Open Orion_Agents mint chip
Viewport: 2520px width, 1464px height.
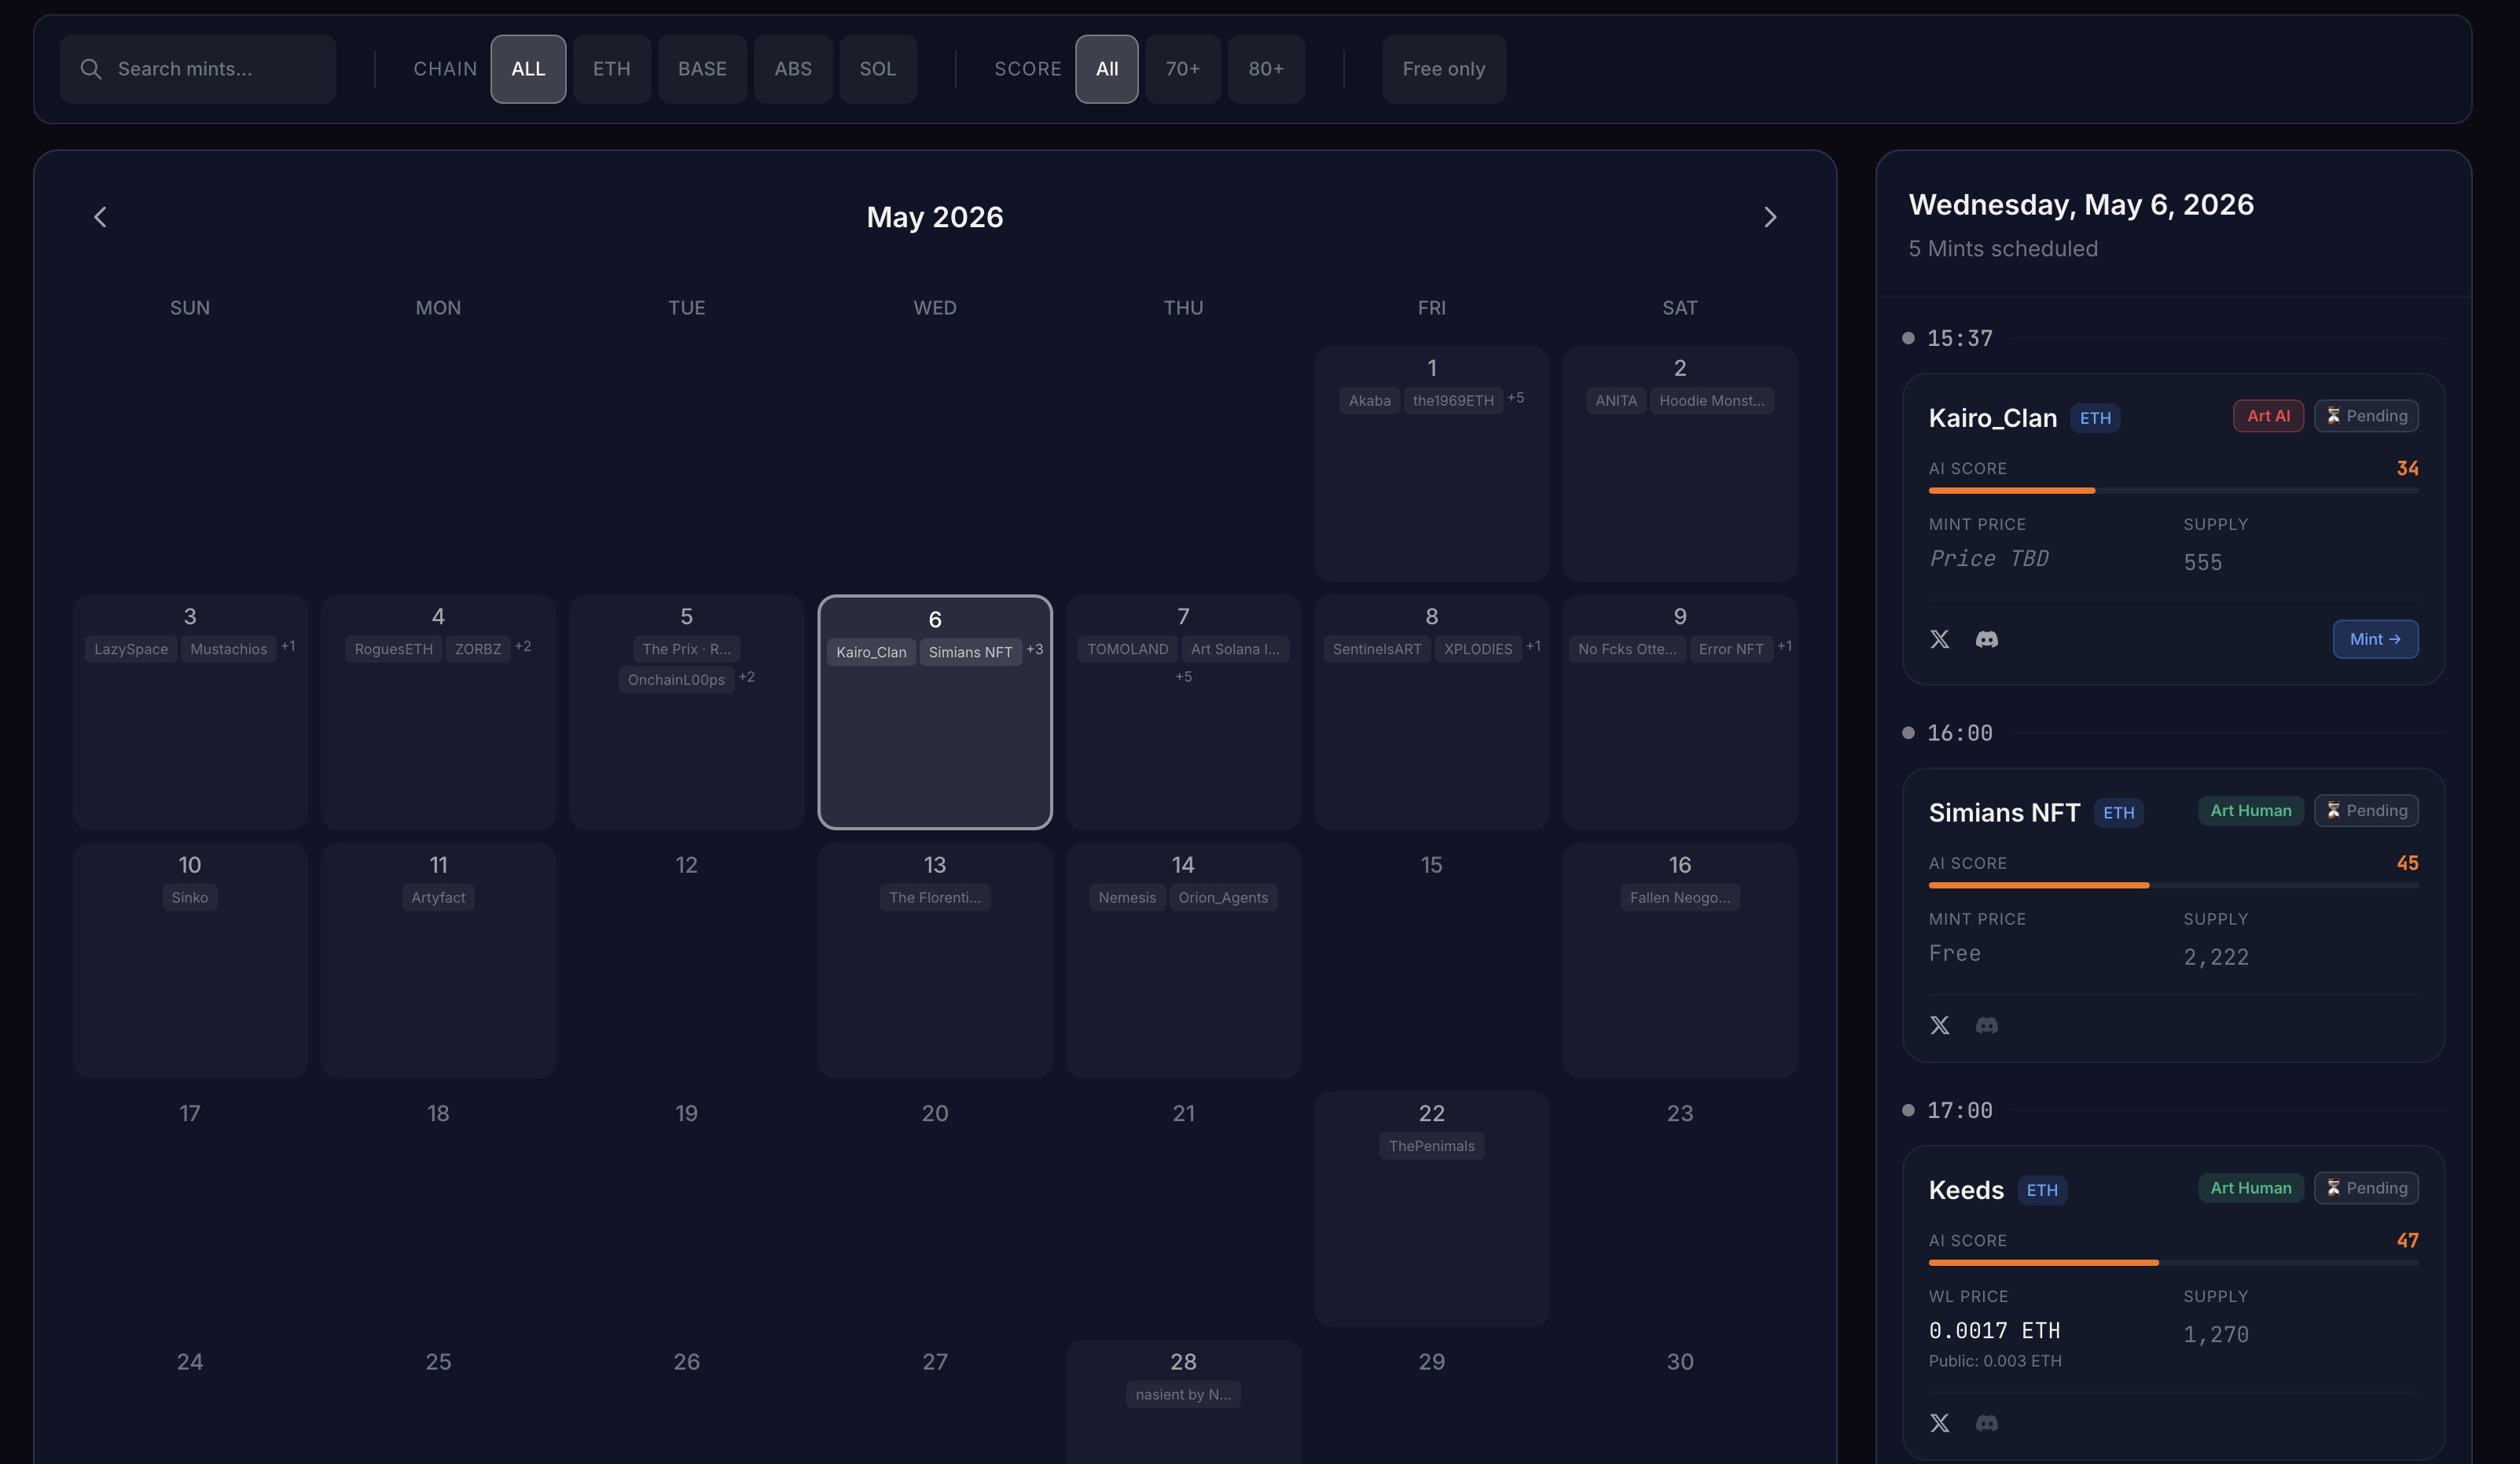point(1223,898)
